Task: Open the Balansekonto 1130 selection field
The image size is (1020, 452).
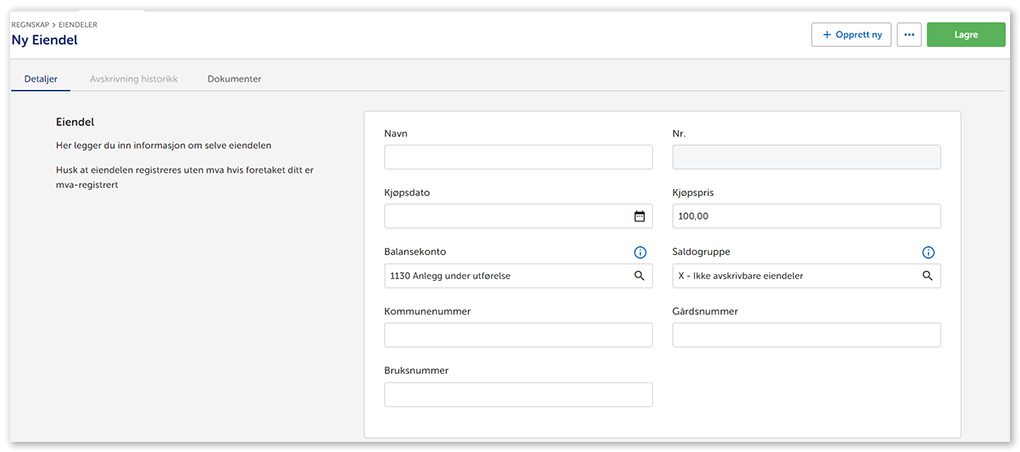Action: pyautogui.click(x=506, y=276)
